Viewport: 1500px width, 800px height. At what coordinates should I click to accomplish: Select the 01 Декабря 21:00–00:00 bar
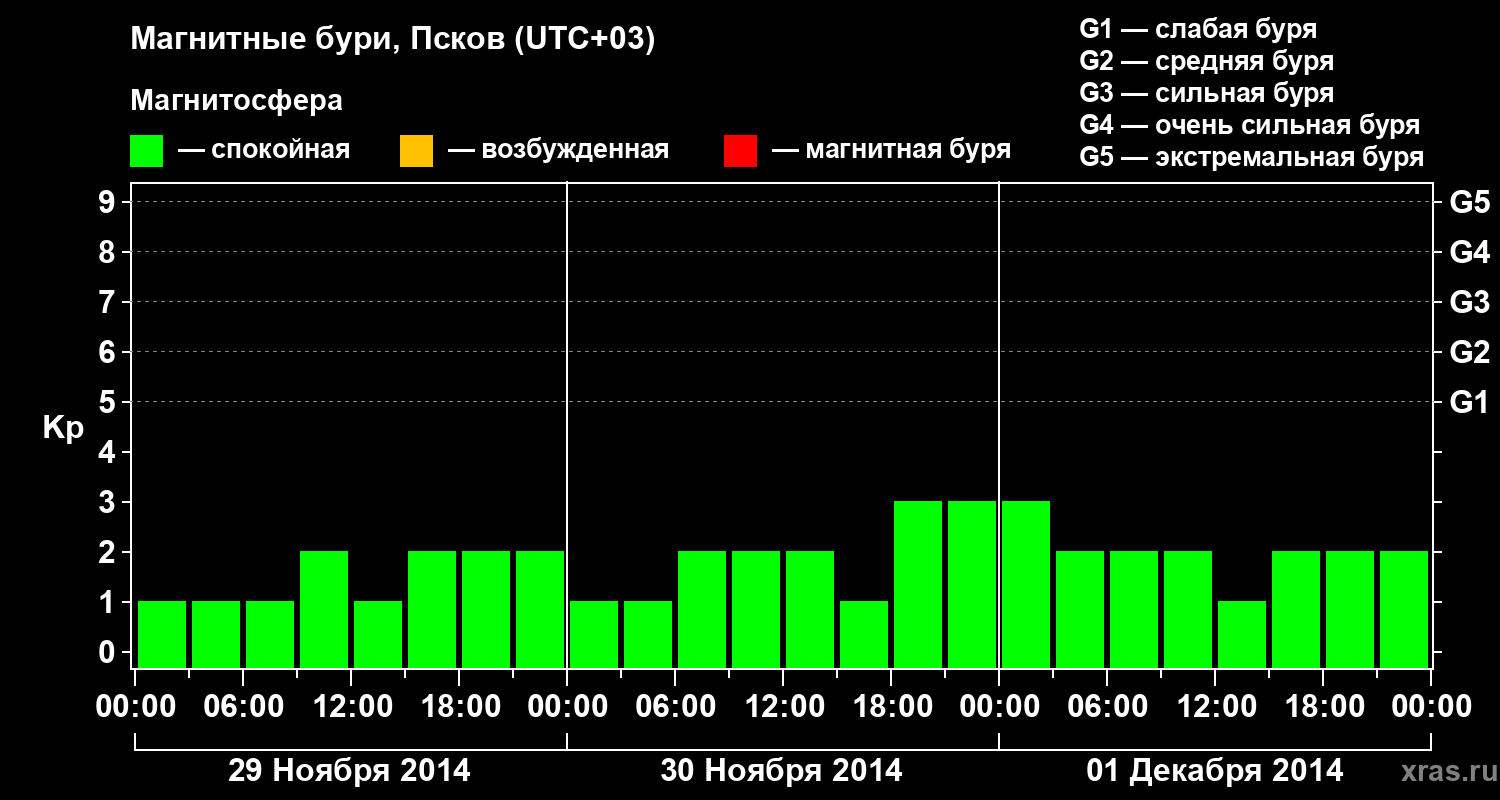(1404, 609)
